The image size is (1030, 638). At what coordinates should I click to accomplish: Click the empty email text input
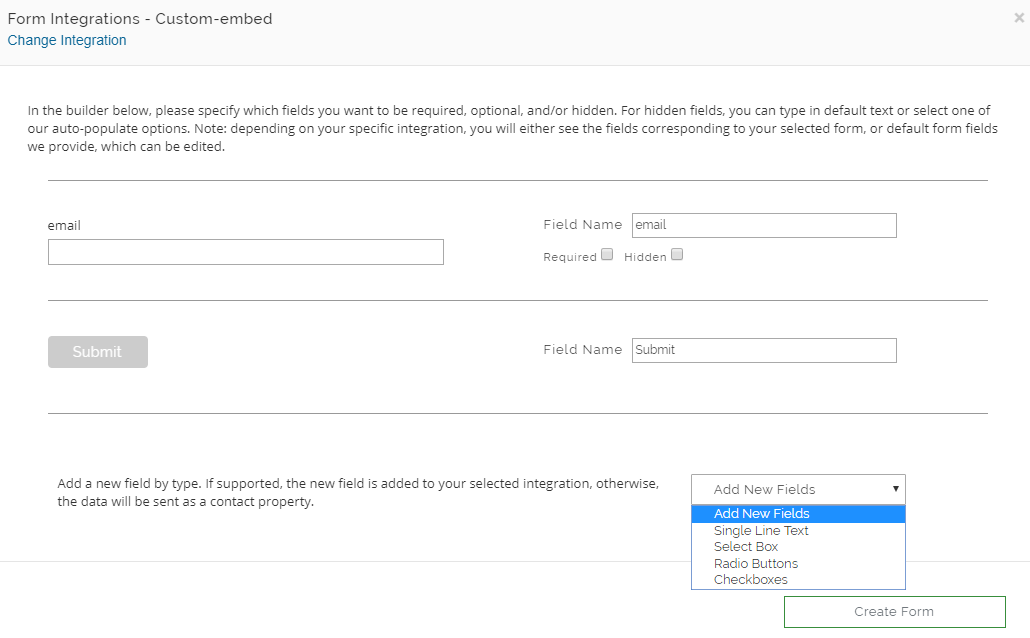click(245, 251)
